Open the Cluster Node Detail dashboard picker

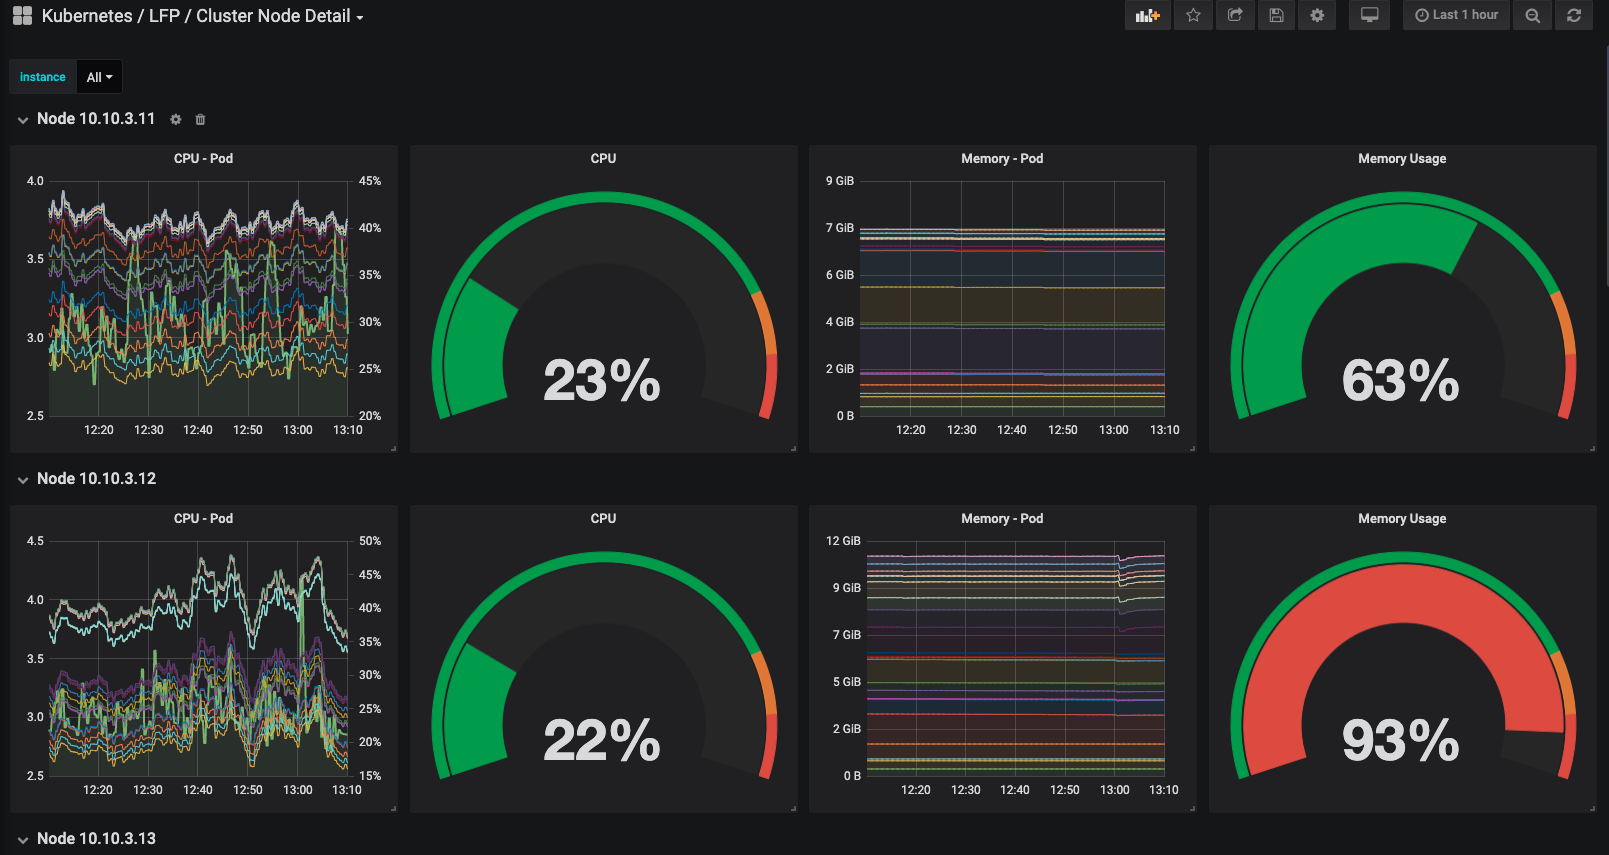[202, 16]
